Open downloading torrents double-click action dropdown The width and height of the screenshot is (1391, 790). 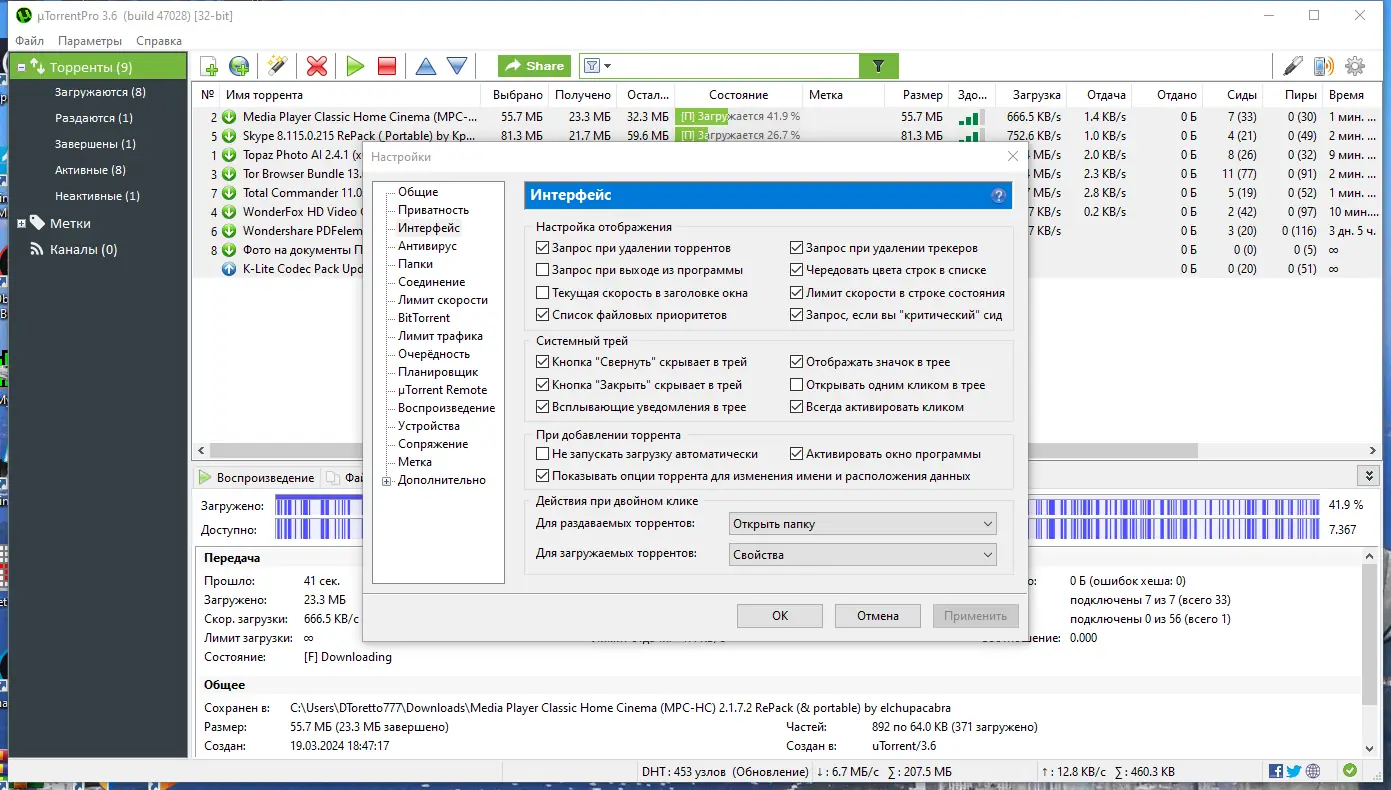[x=862, y=554]
